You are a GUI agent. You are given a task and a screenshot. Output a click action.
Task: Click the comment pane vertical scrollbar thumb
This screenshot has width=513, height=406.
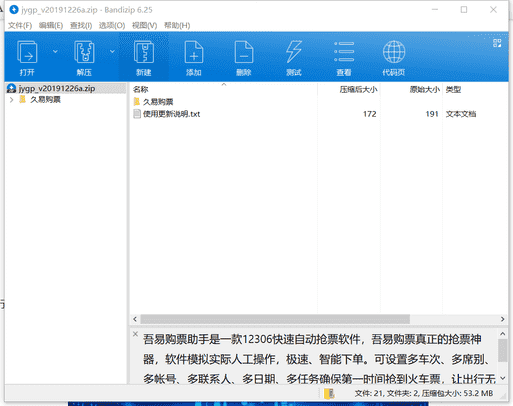[x=502, y=351]
